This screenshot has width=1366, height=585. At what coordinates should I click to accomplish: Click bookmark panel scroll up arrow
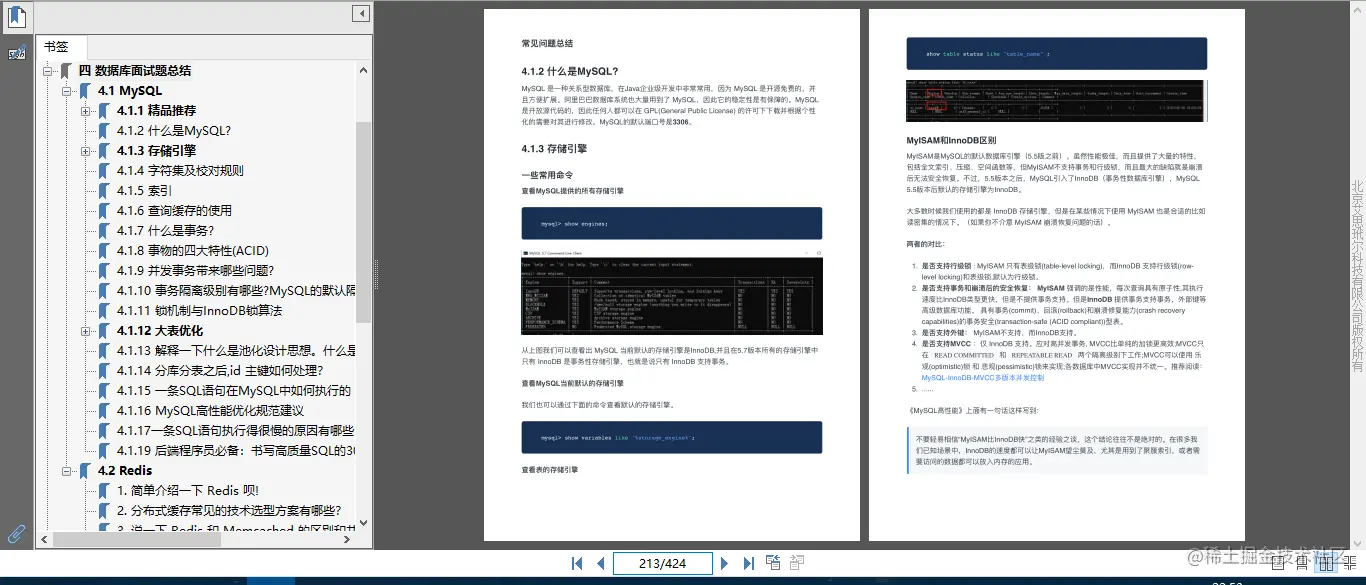363,68
